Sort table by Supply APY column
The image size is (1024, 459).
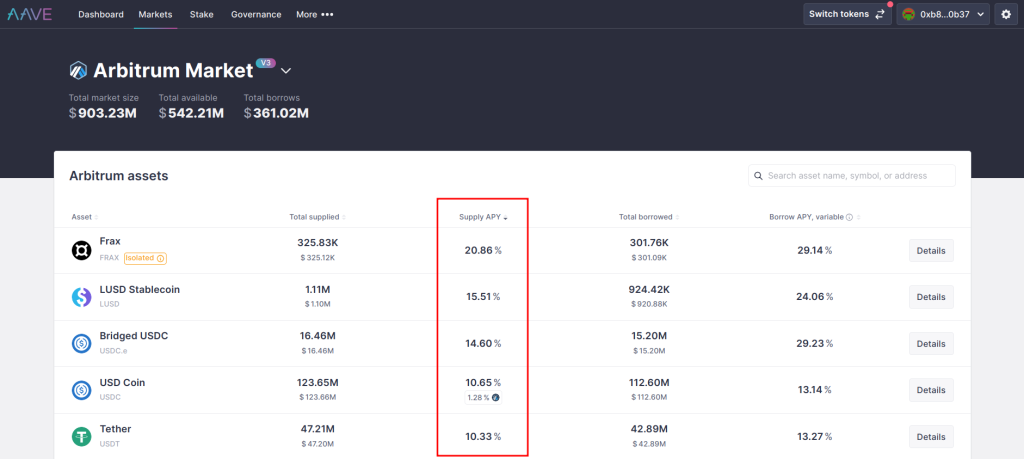coord(483,217)
